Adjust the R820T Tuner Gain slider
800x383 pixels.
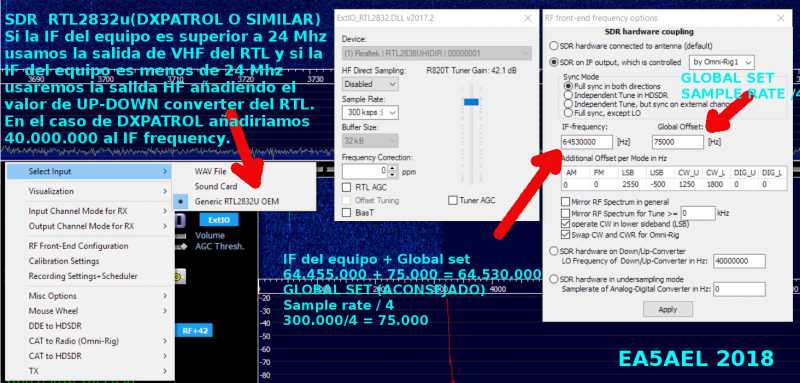click(471, 102)
